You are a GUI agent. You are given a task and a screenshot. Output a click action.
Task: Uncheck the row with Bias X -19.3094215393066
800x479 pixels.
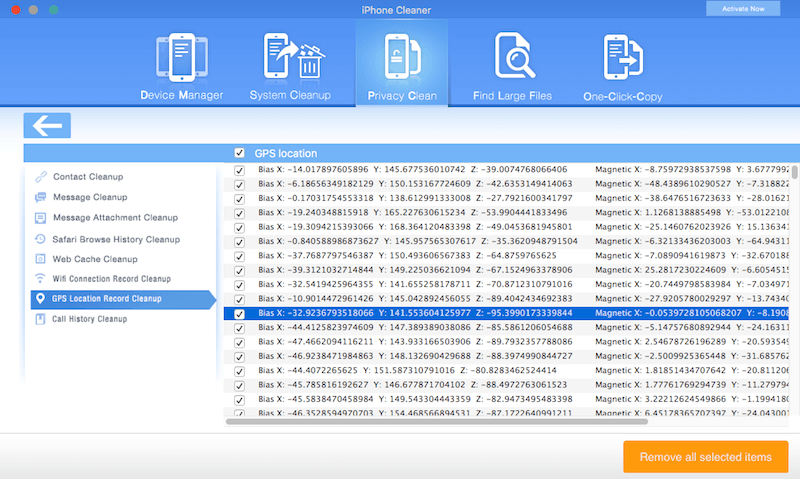click(239, 228)
